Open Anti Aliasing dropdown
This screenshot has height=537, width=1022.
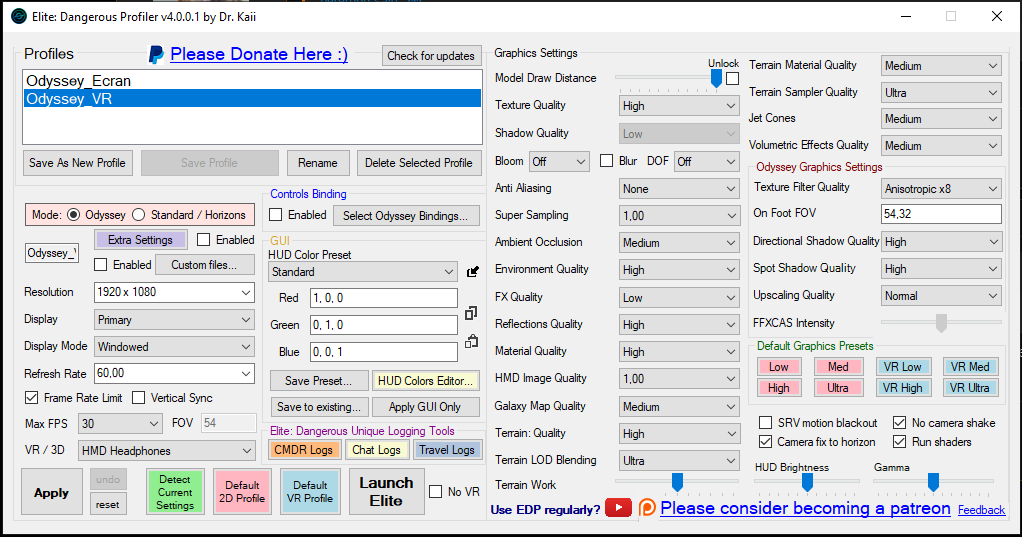point(679,189)
